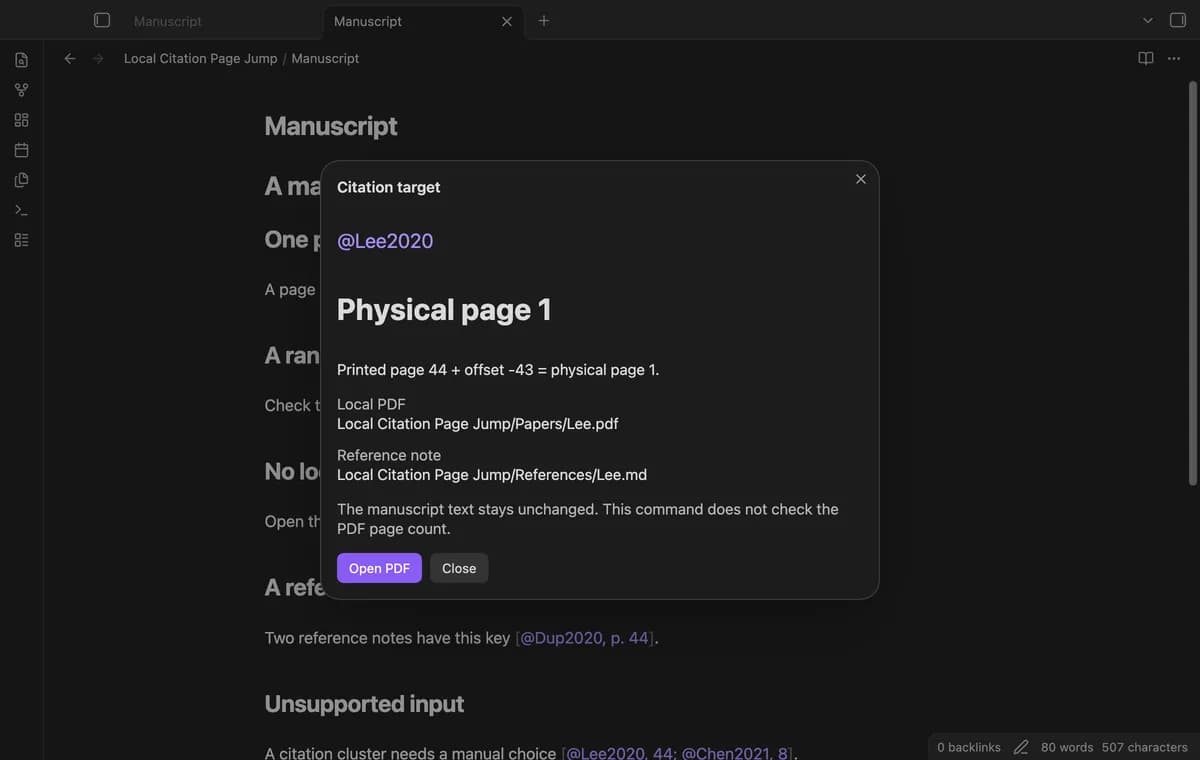Click the pencil editing mode status icon
1200x760 pixels.
(1021, 747)
